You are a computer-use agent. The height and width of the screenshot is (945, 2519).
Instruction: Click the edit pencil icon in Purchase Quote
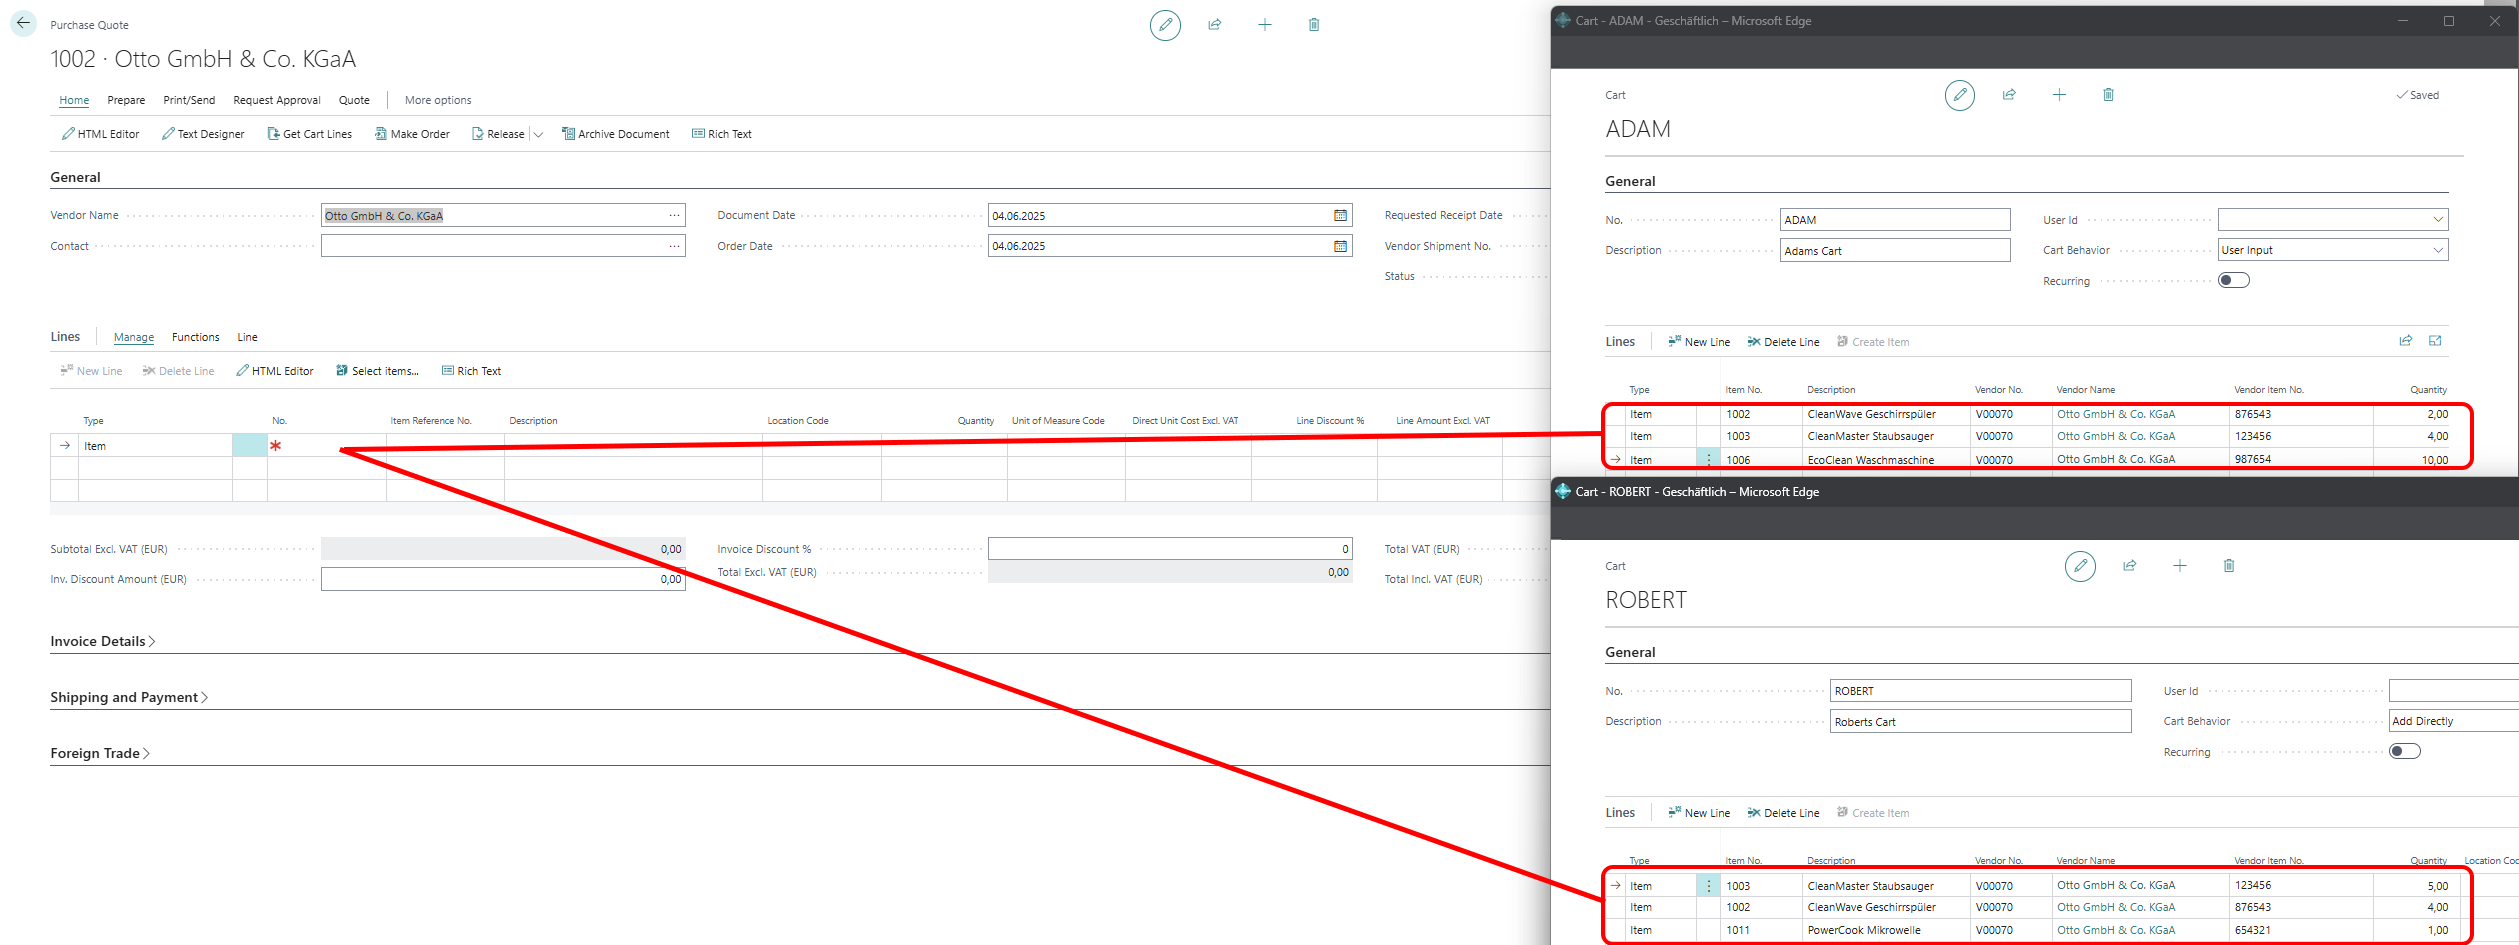tap(1165, 25)
